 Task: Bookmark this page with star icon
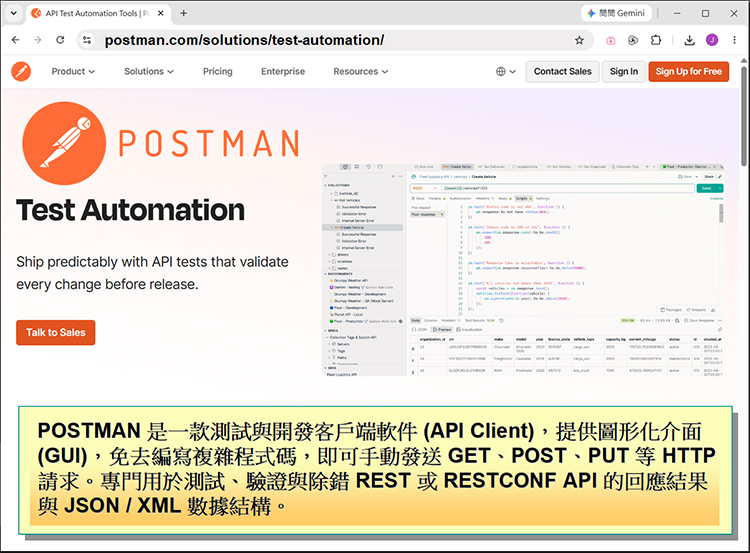coord(579,40)
